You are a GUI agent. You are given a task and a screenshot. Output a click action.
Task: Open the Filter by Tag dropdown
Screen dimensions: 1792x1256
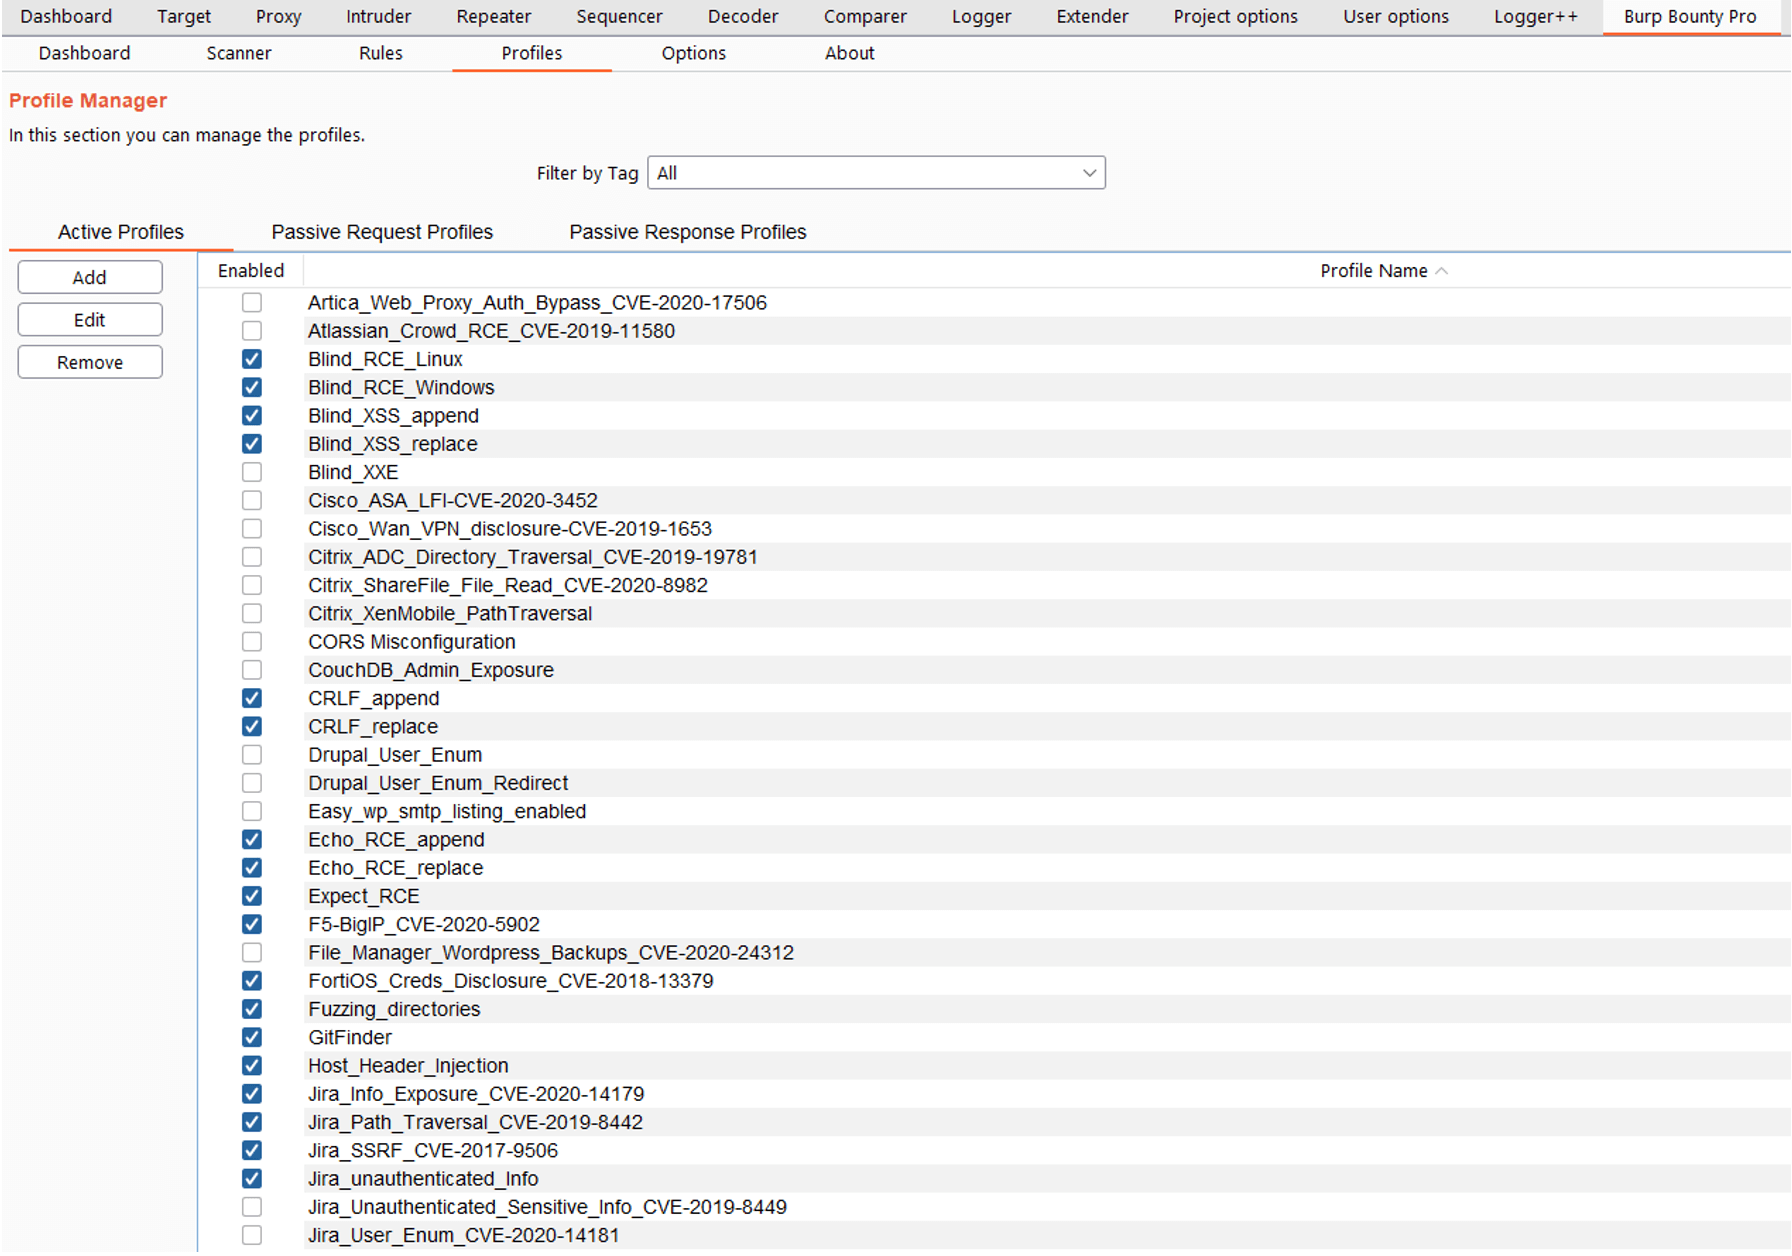point(1088,172)
